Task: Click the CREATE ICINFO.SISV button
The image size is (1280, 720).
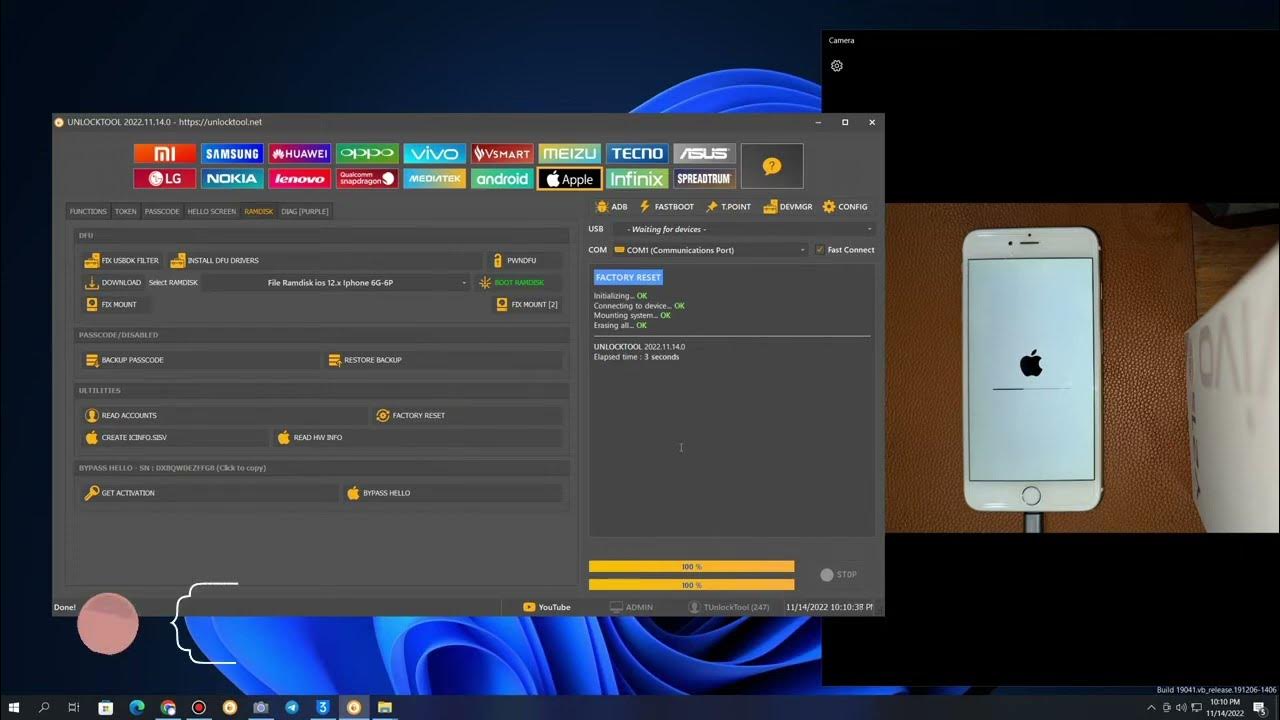Action: tap(175, 437)
